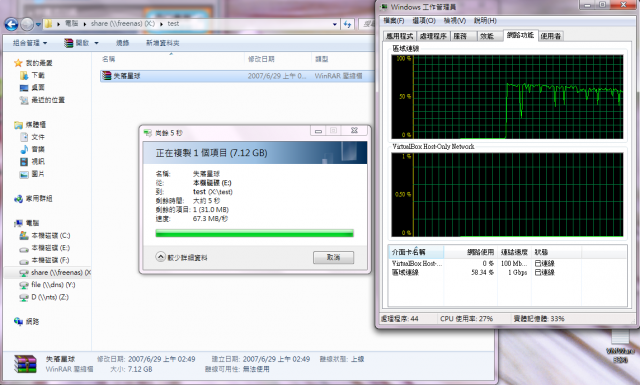Switch to the 處理程序 tab in Task Manager

coord(433,36)
